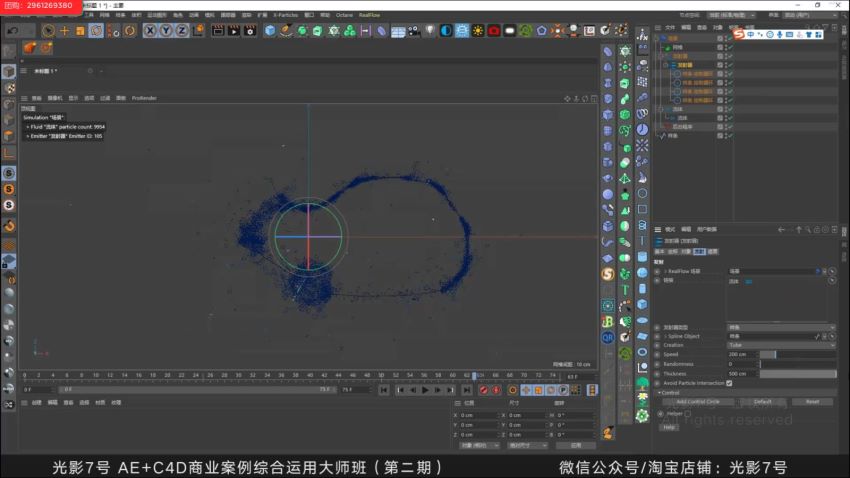The image size is (850, 478).
Task: Go to the start of animation
Action: coord(384,390)
